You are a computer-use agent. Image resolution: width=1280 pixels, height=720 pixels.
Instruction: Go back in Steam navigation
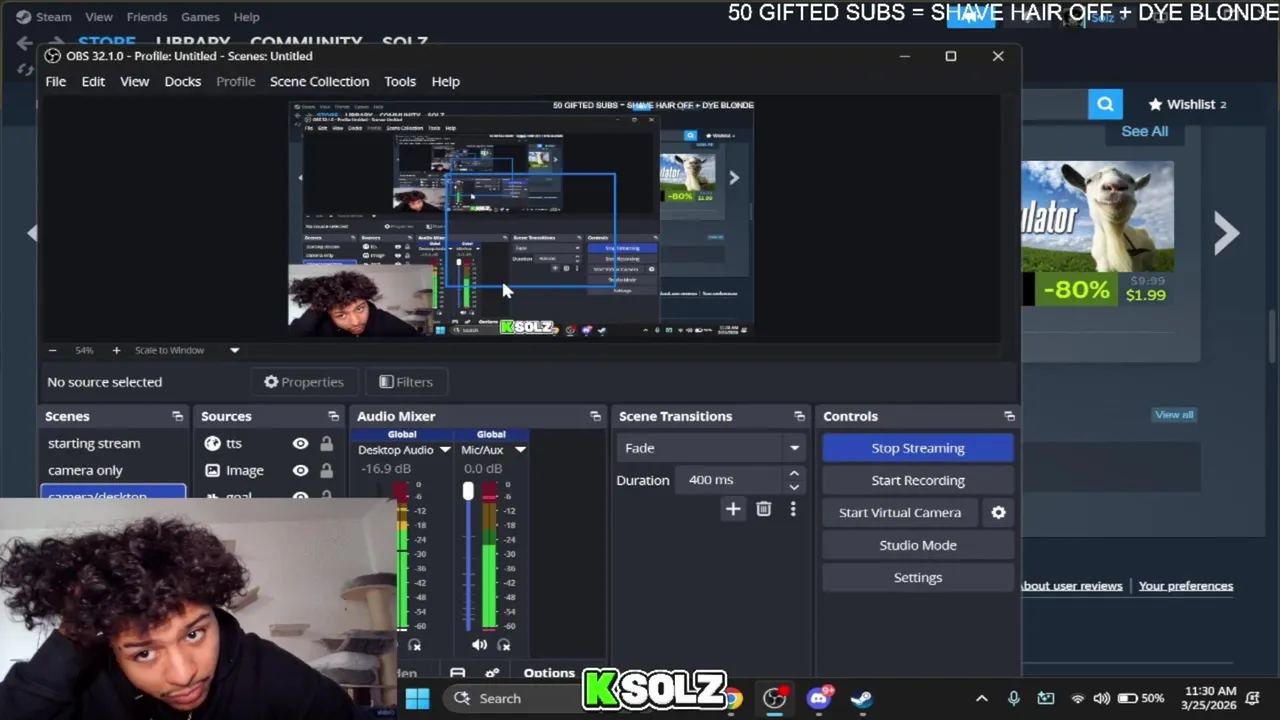(24, 43)
